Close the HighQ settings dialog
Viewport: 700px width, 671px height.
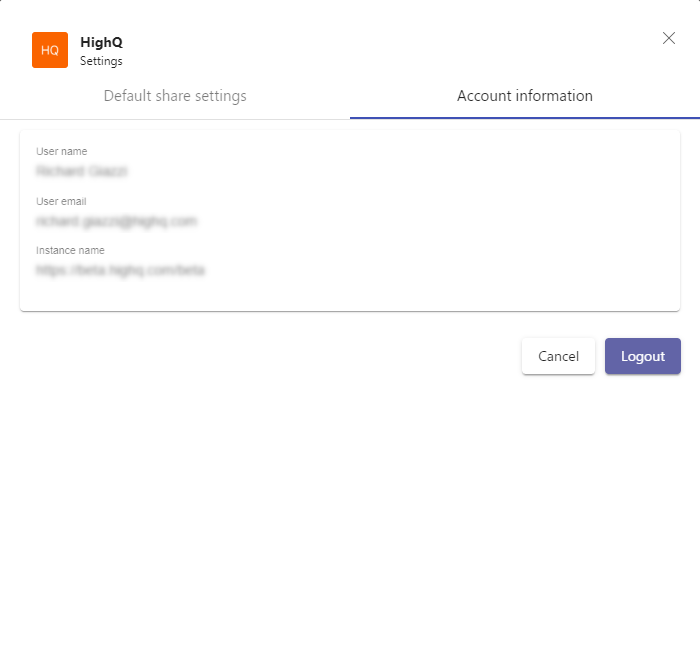(669, 38)
